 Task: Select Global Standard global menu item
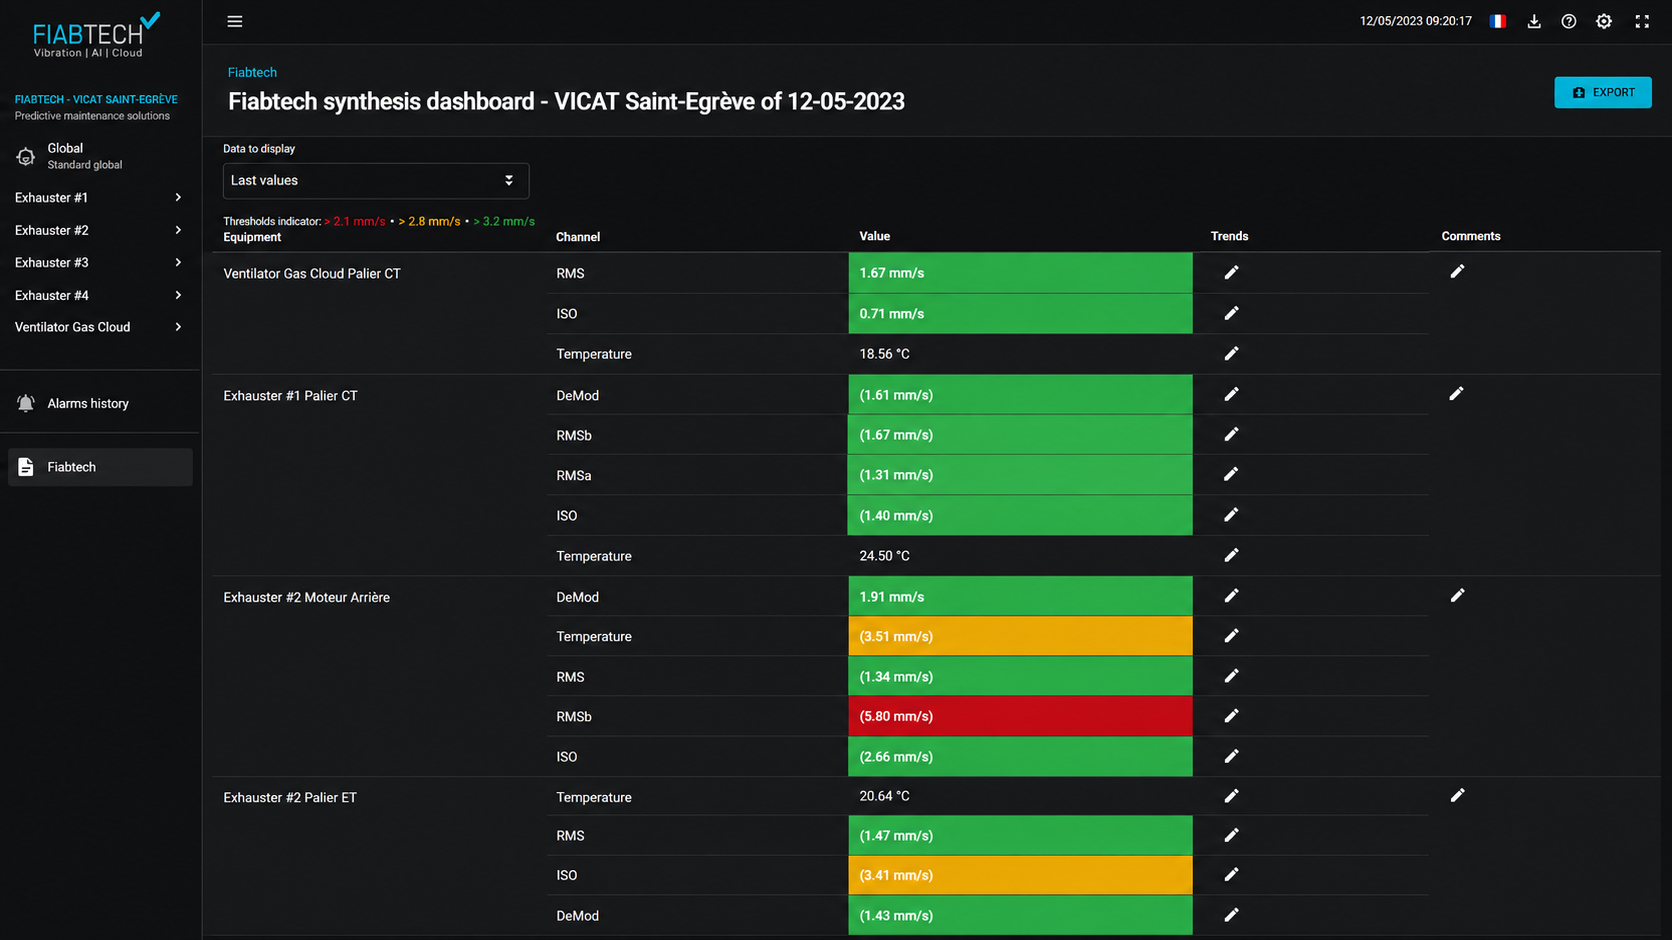pos(100,156)
